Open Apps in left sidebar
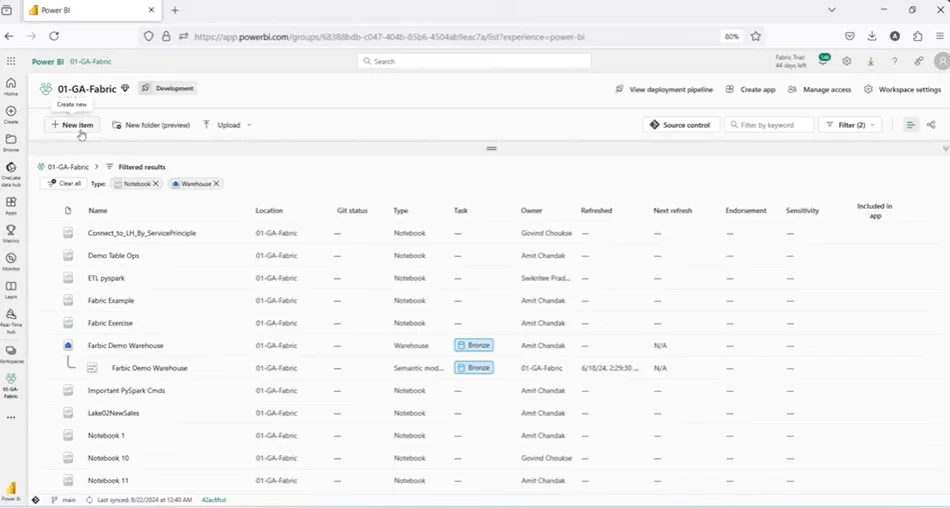Viewport: 950px width, 508px height. coord(11,205)
